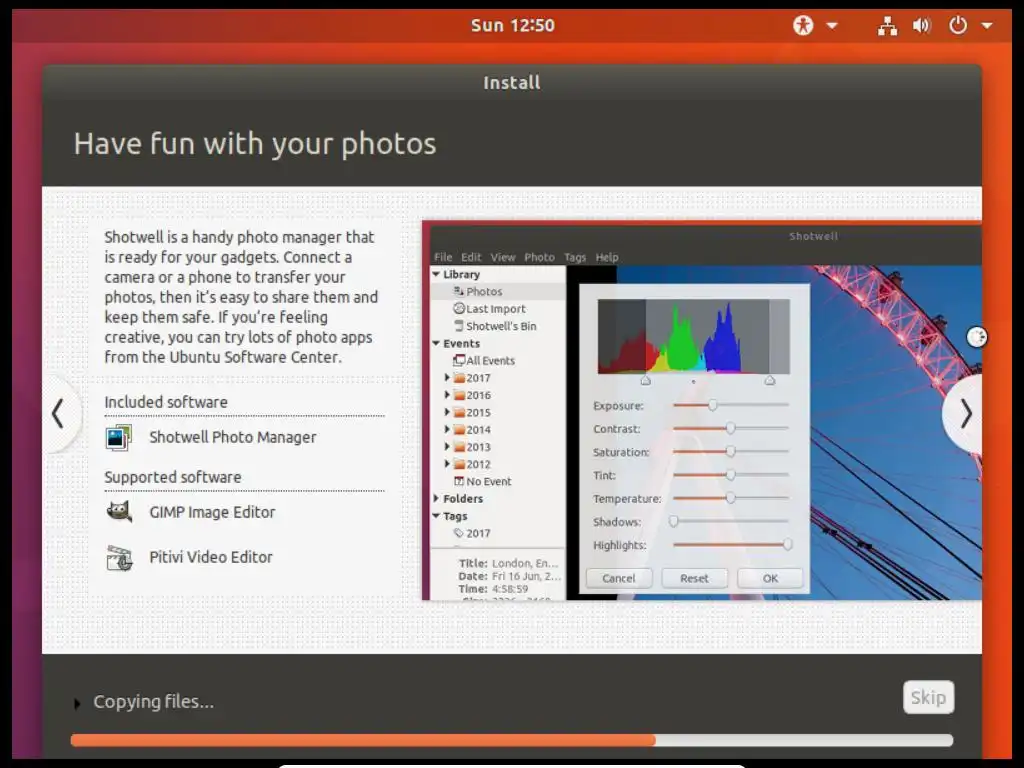The width and height of the screenshot is (1024, 768).
Task: Adjust the Shadows slider
Action: 731,521
